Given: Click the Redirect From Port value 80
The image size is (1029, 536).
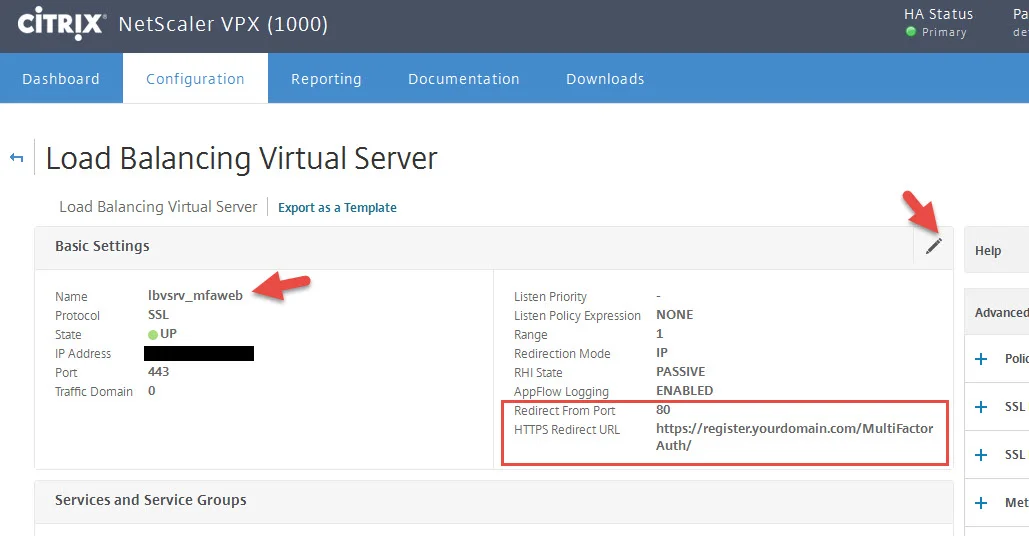Looking at the screenshot, I should click(x=663, y=409).
